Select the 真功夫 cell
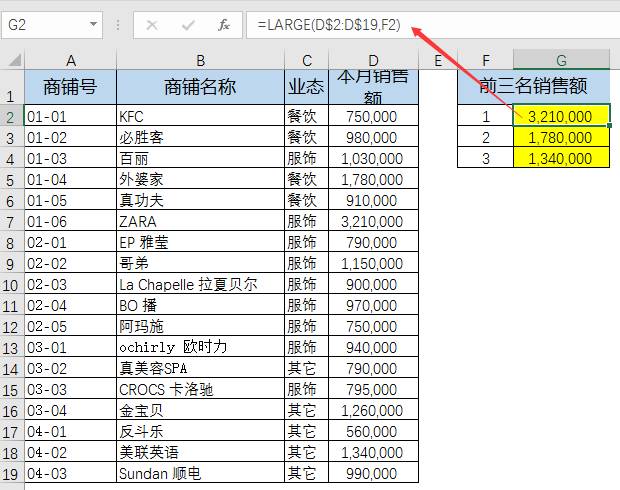 200,199
